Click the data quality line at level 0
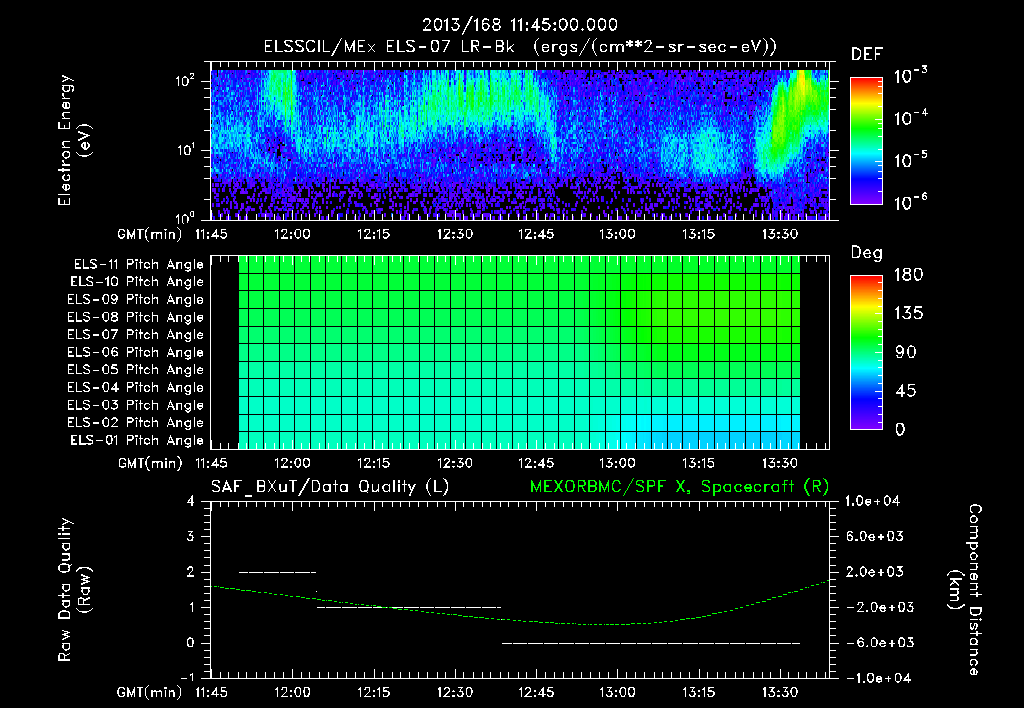Viewport: 1024px width, 708px height. tap(651, 643)
